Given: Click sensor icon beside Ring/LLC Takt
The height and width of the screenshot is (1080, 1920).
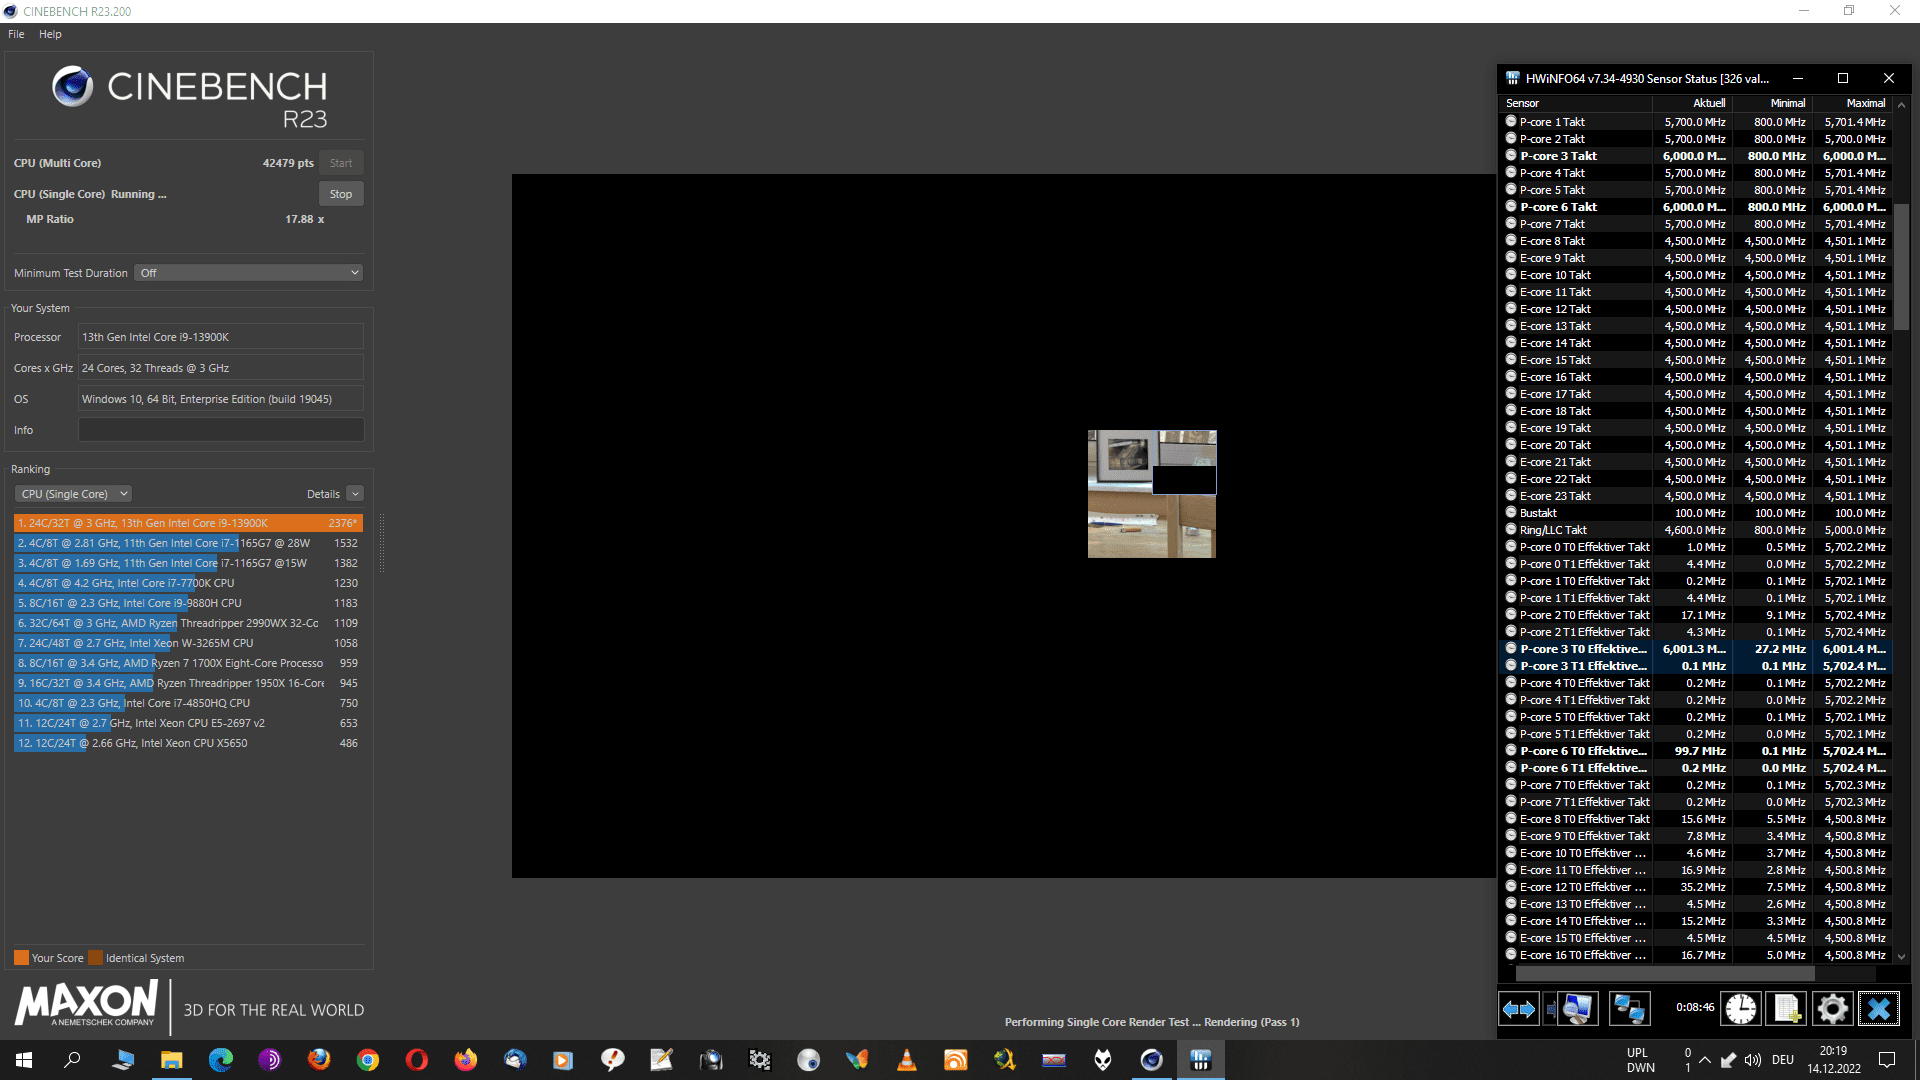Looking at the screenshot, I should (x=1511, y=529).
